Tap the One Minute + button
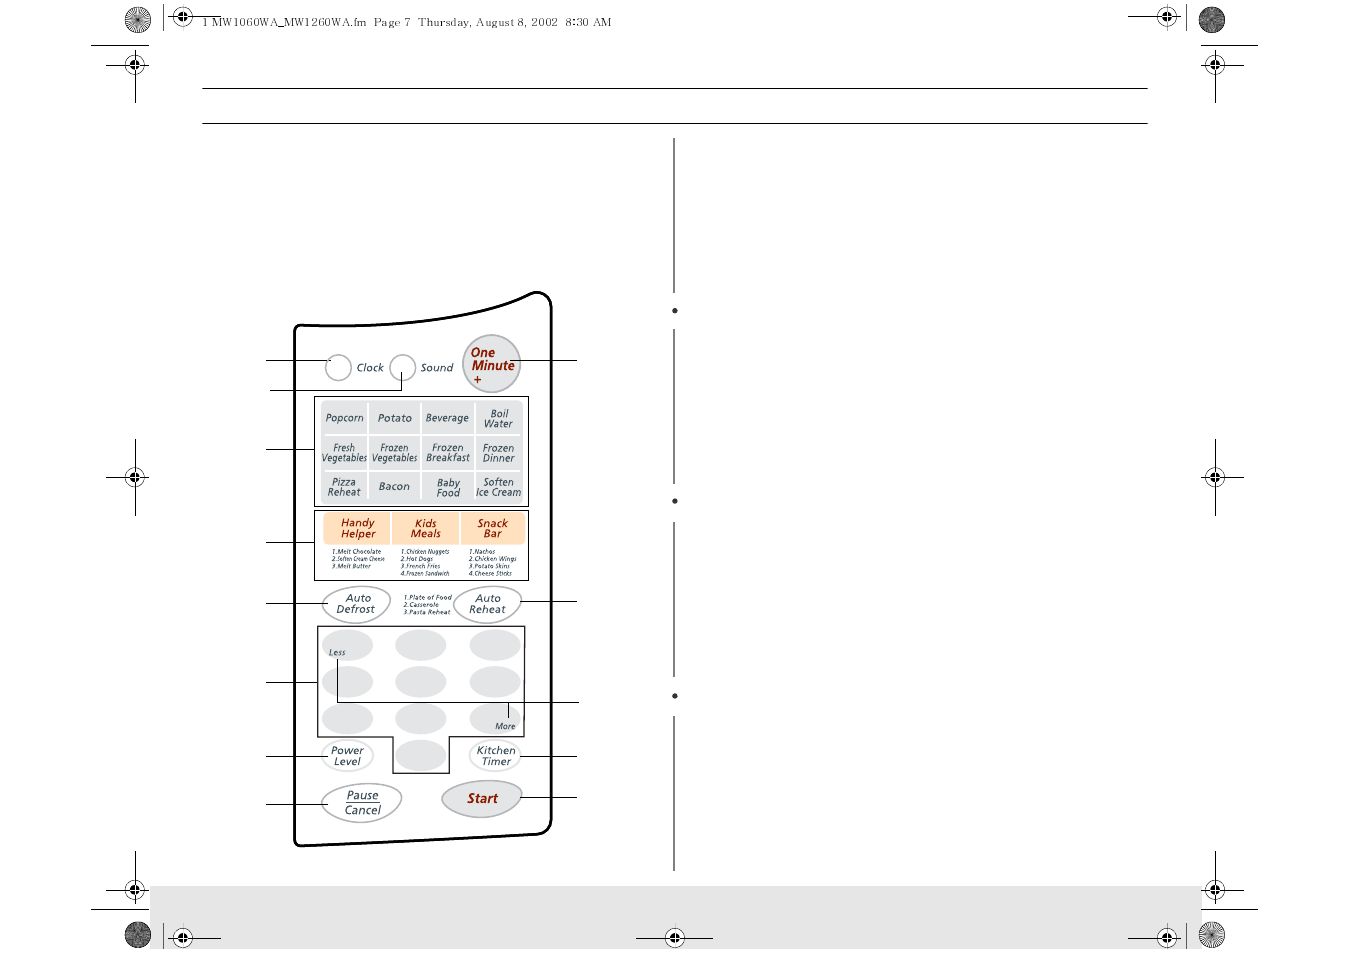Image resolution: width=1351 pixels, height=954 pixels. (x=491, y=364)
